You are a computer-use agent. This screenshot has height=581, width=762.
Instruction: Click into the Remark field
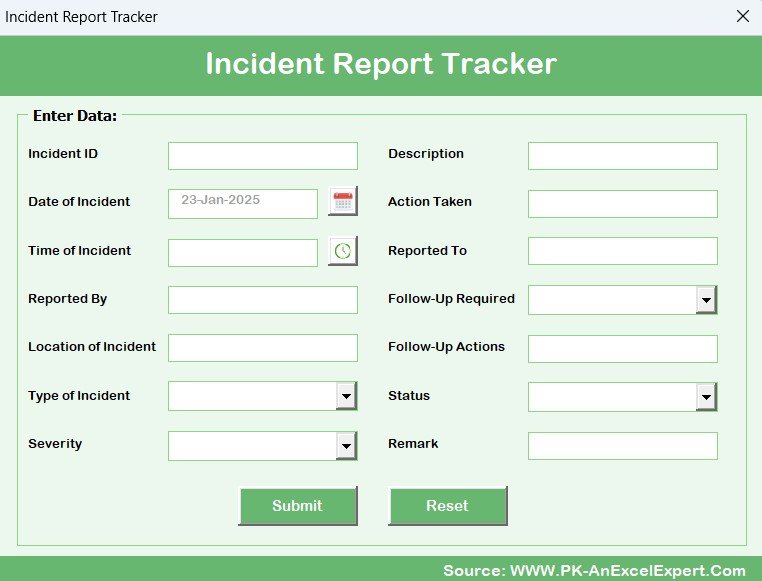click(x=623, y=446)
